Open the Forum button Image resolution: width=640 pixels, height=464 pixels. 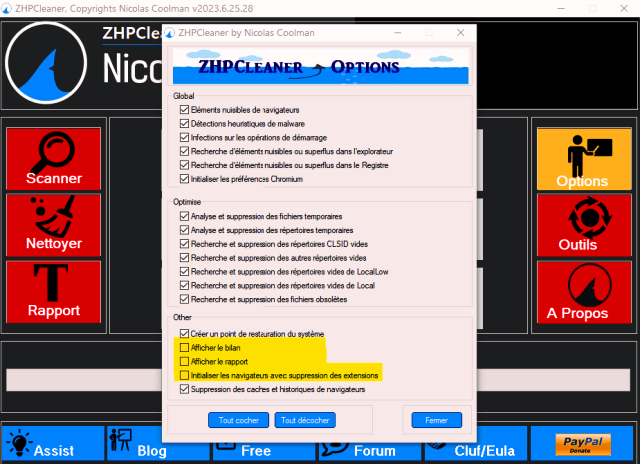pos(370,450)
